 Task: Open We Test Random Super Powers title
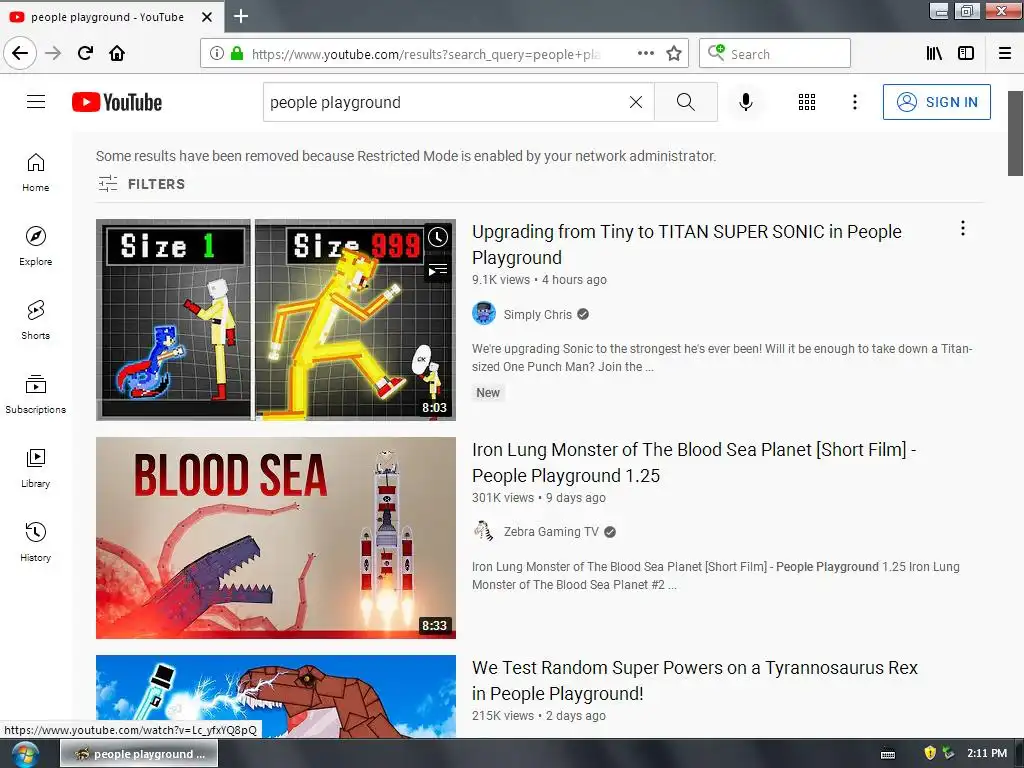tap(695, 680)
